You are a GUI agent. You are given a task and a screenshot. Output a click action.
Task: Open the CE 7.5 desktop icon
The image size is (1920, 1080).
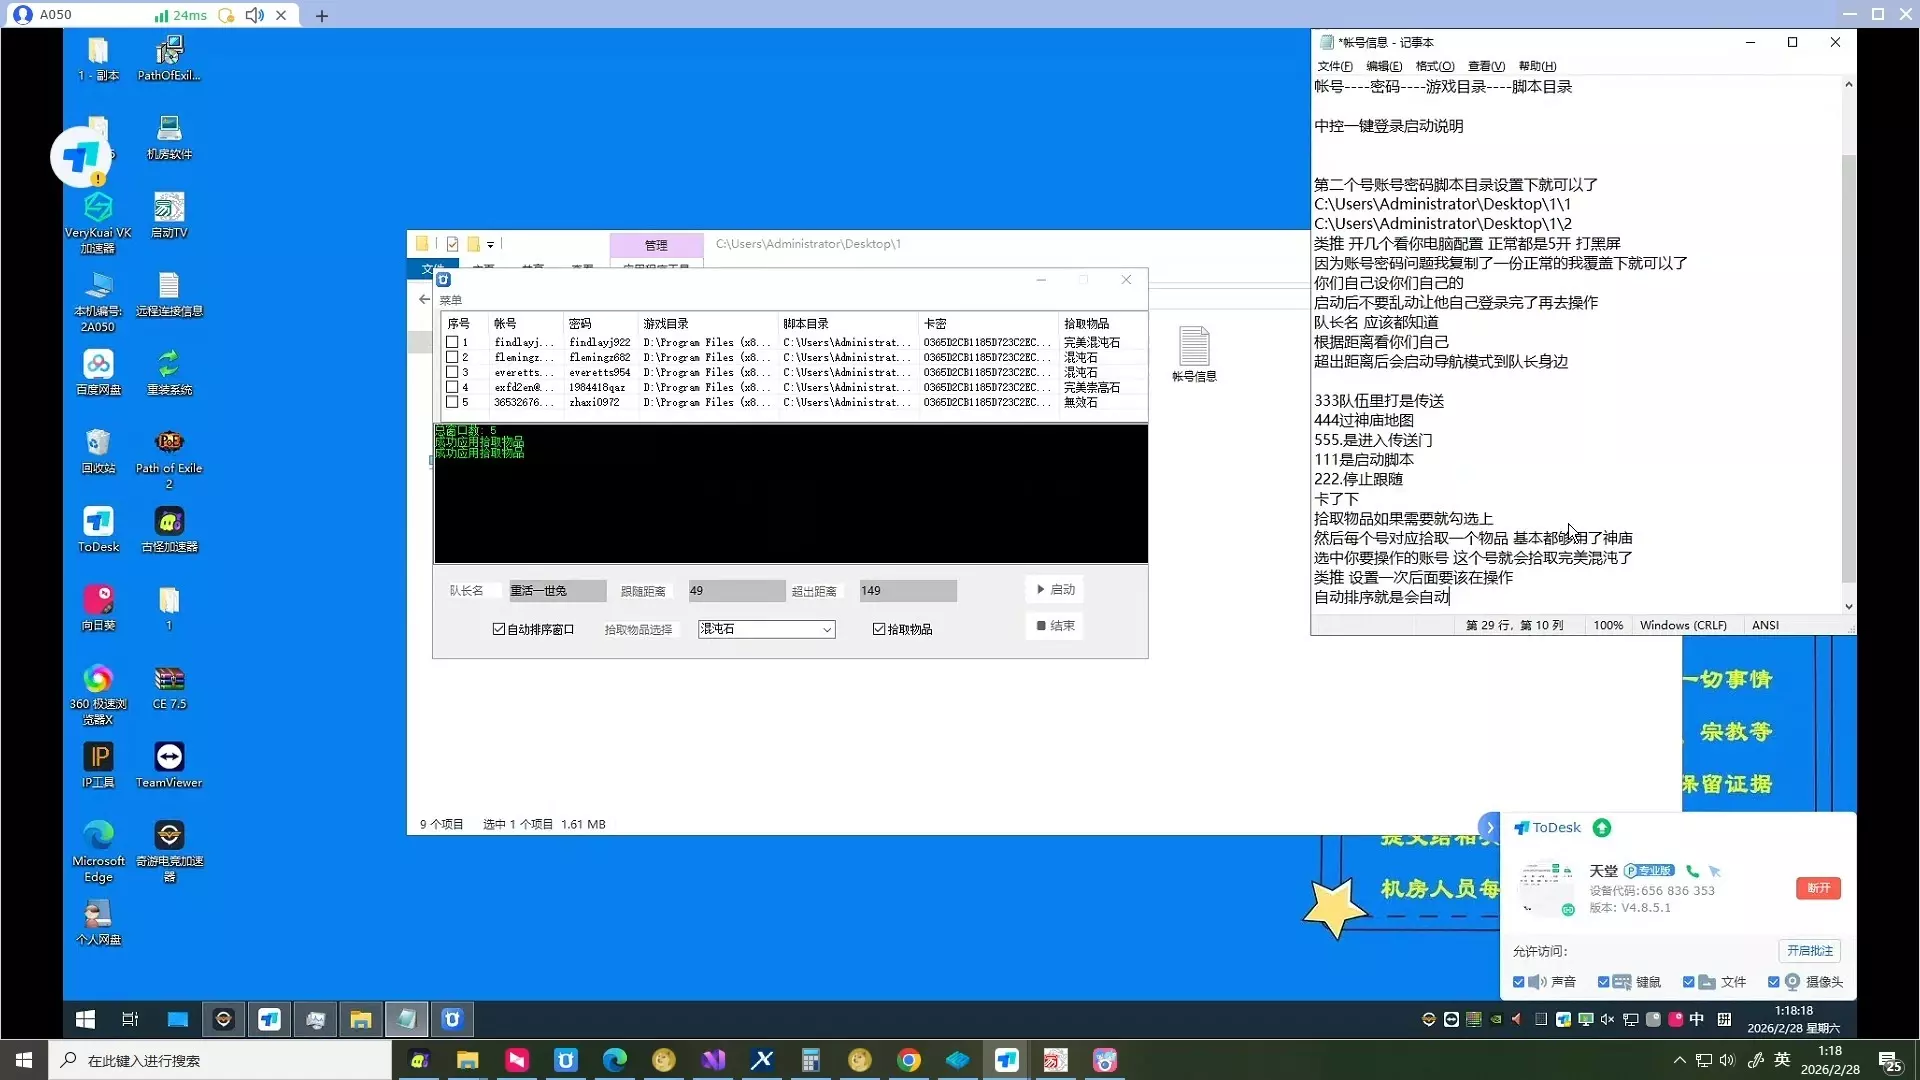tap(169, 680)
